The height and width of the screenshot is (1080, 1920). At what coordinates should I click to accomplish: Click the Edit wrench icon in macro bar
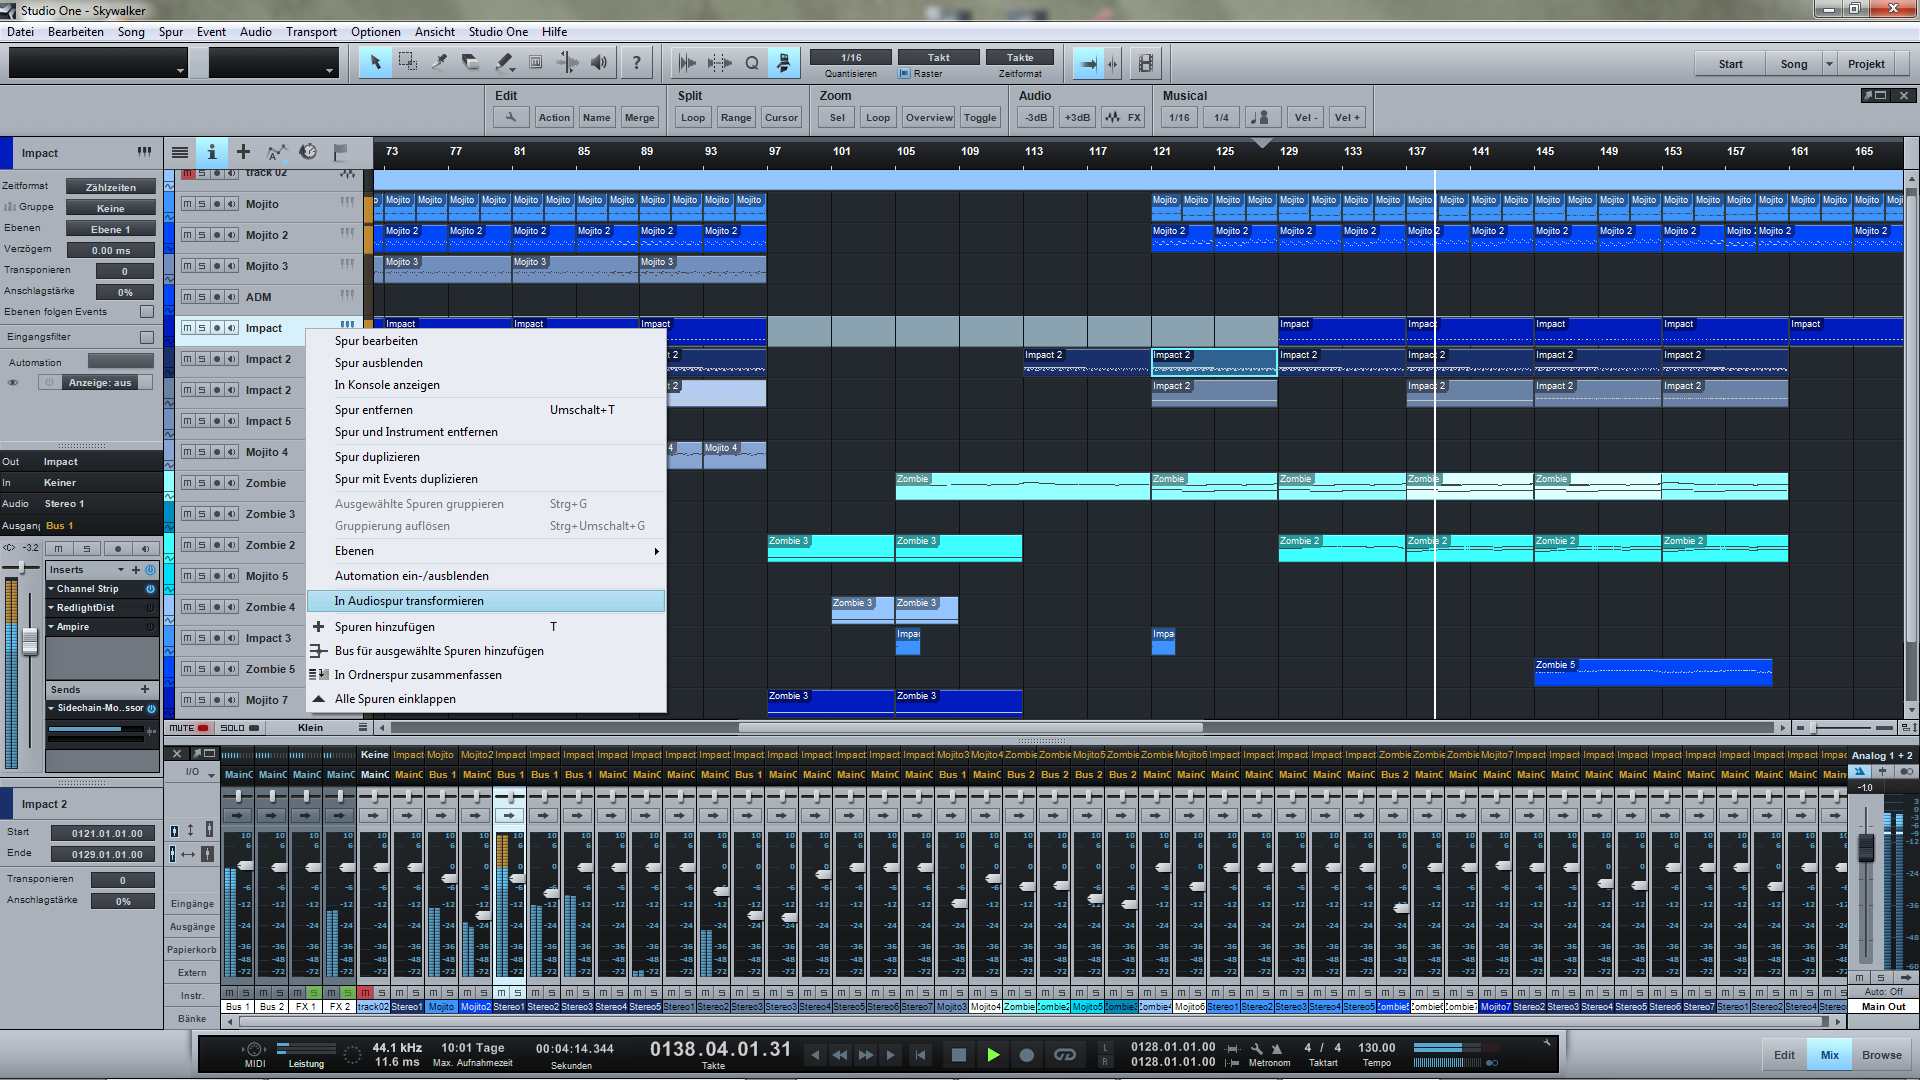pyautogui.click(x=511, y=117)
